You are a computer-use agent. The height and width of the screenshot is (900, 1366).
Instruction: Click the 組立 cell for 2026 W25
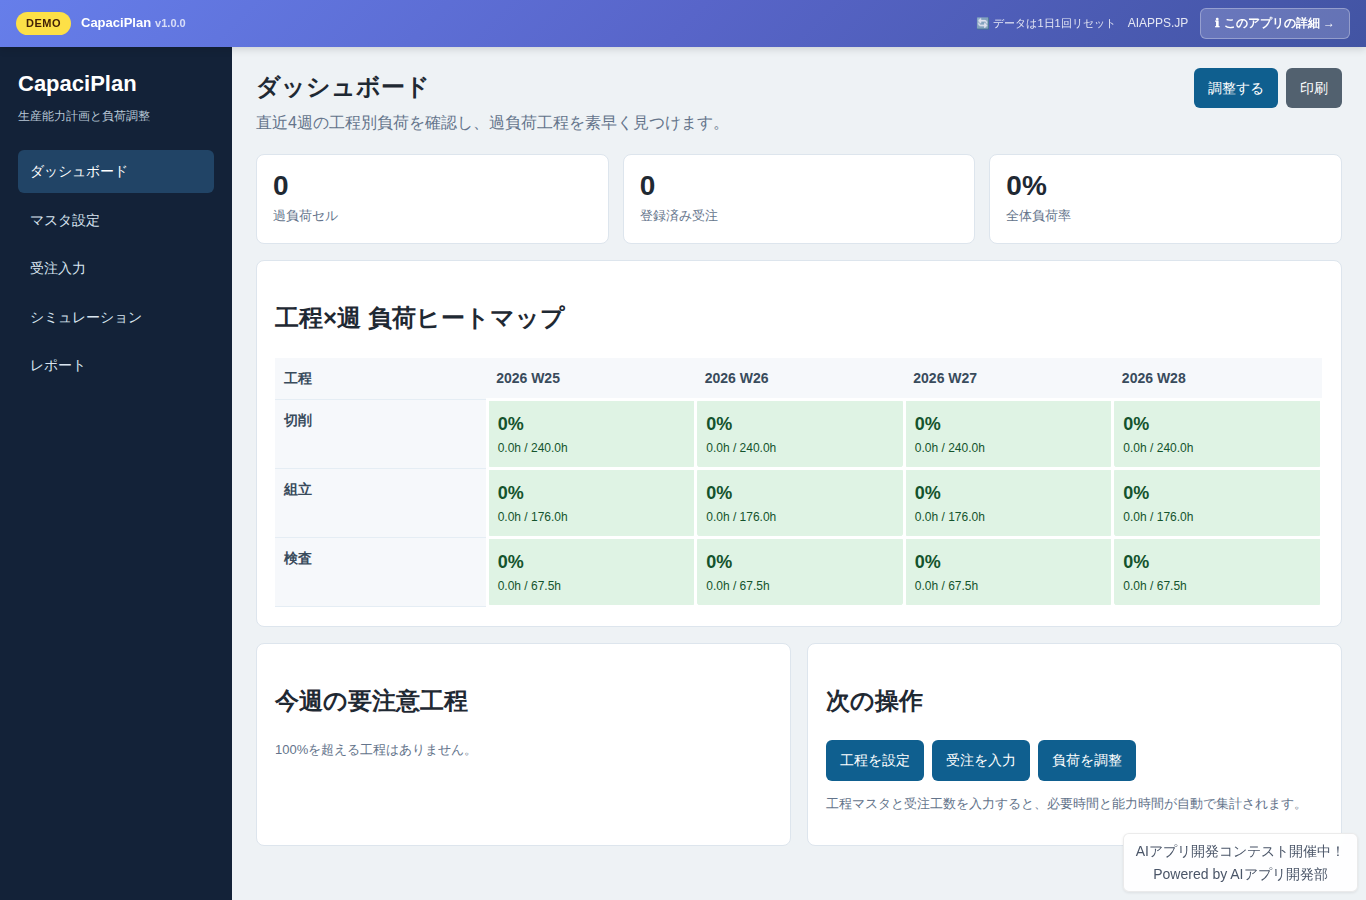(x=591, y=503)
